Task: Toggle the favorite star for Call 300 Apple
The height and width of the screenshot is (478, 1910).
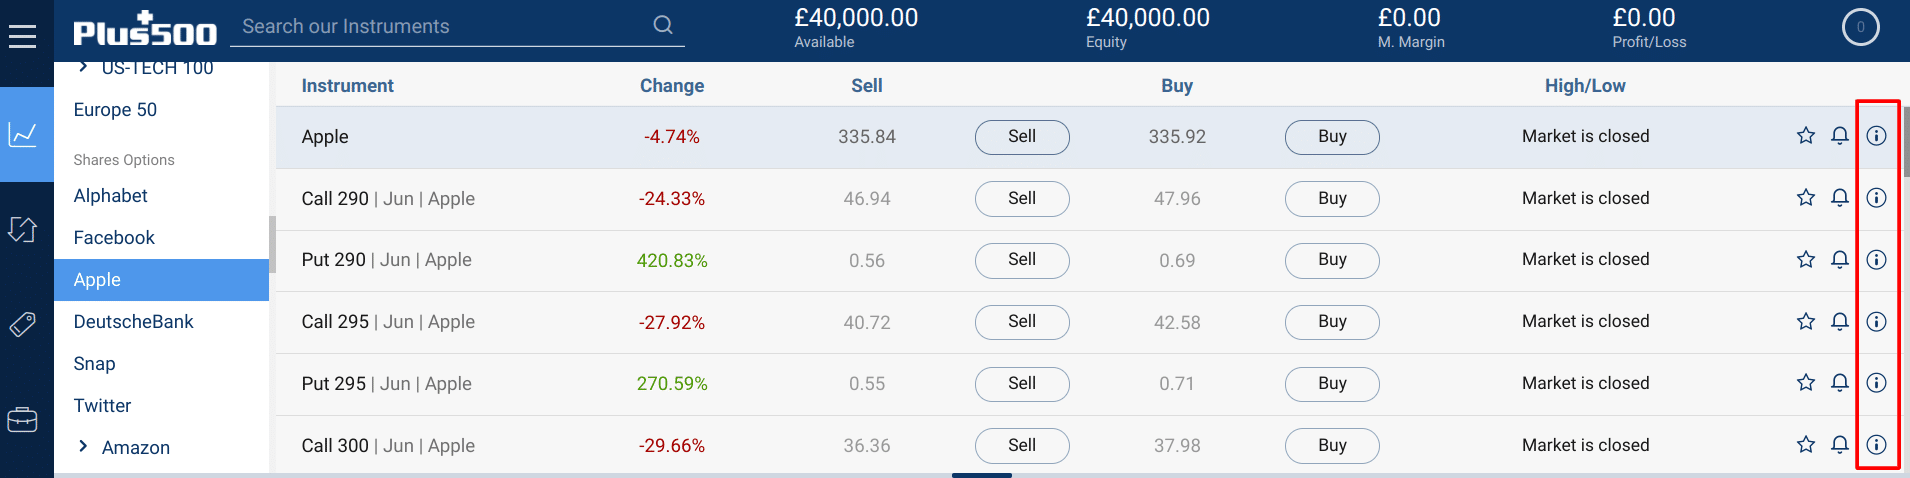Action: click(x=1806, y=445)
